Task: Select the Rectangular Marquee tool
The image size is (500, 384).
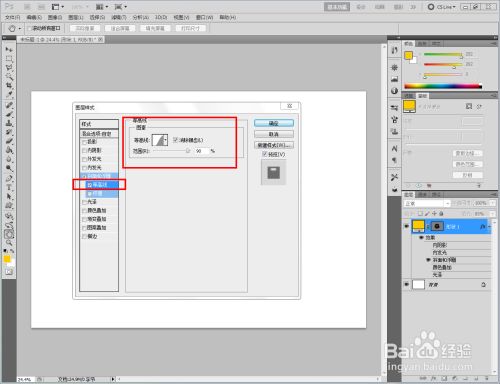Action: tap(9, 59)
